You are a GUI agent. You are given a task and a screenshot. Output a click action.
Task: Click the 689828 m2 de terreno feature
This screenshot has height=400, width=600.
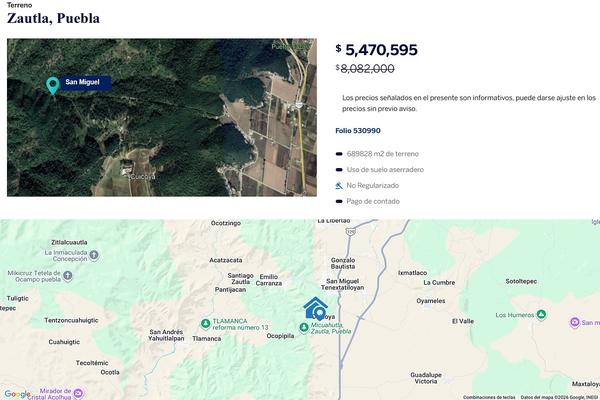click(x=383, y=154)
